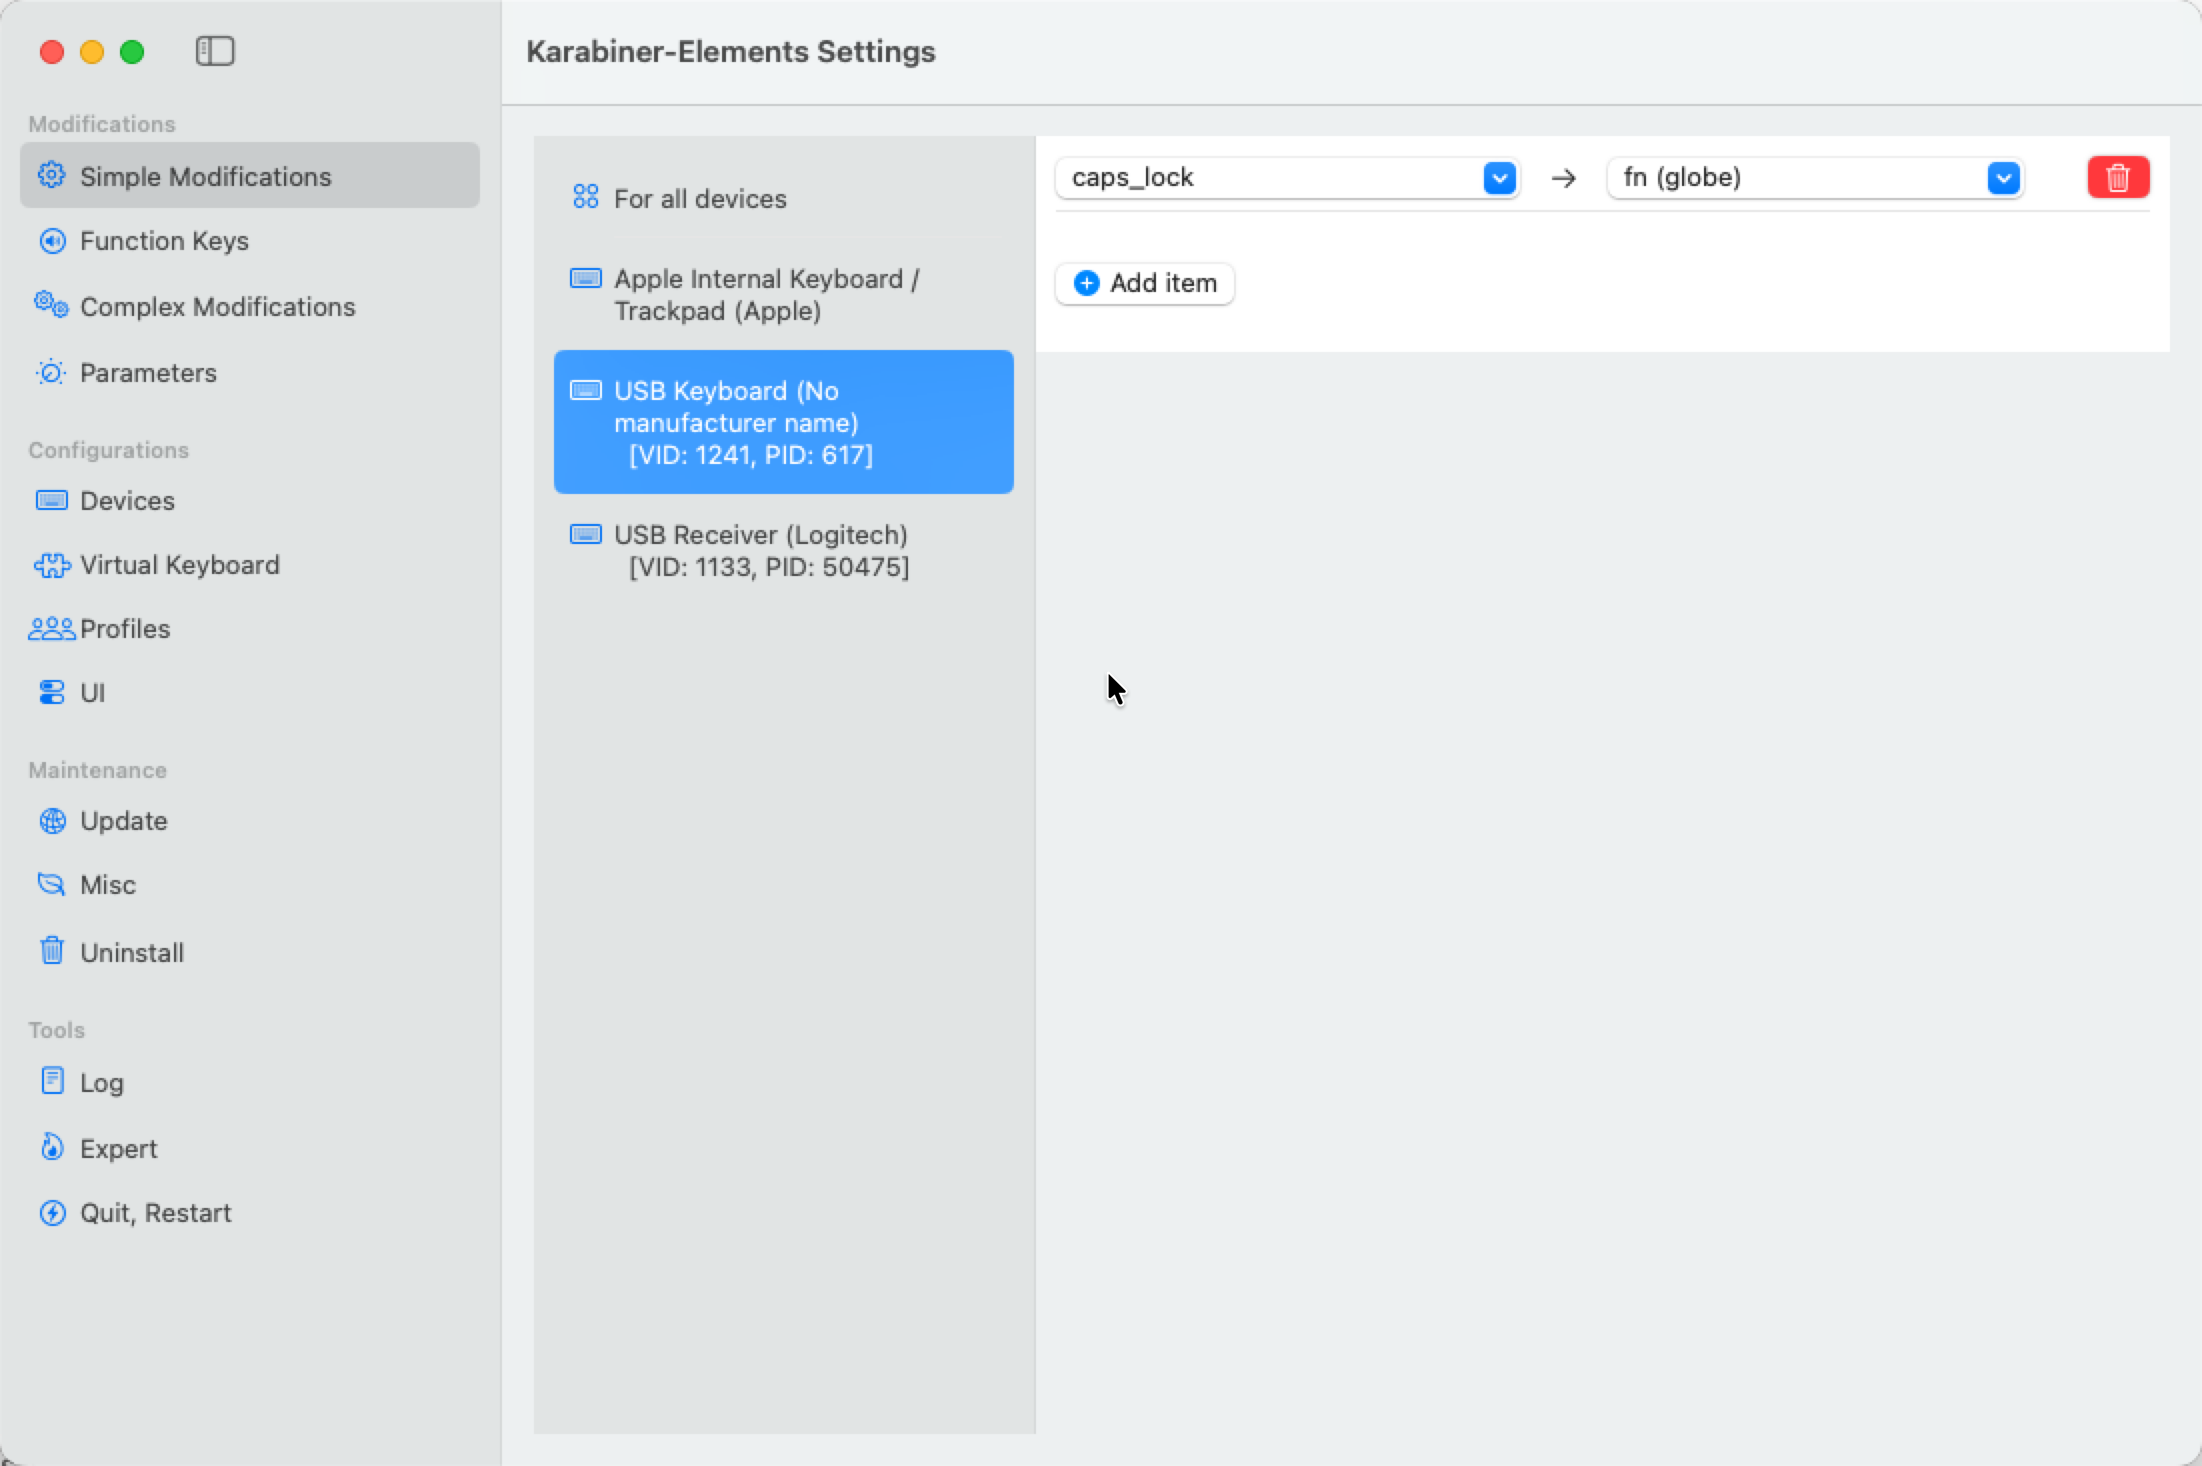Image resolution: width=2202 pixels, height=1466 pixels.
Task: Select USB Receiver (Logitech) device
Action: [760, 551]
